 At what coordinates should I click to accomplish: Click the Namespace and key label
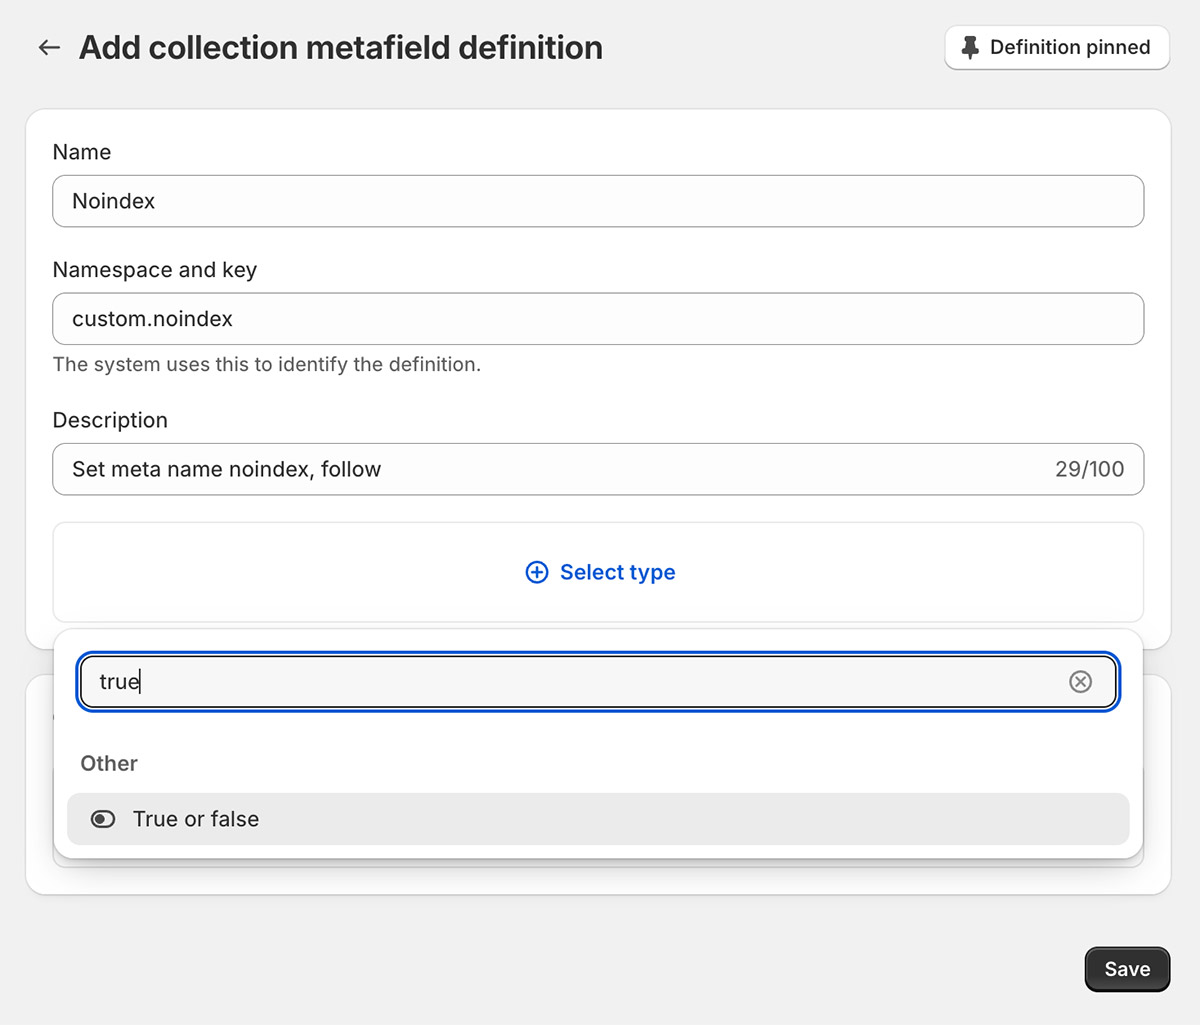pyautogui.click(x=155, y=270)
